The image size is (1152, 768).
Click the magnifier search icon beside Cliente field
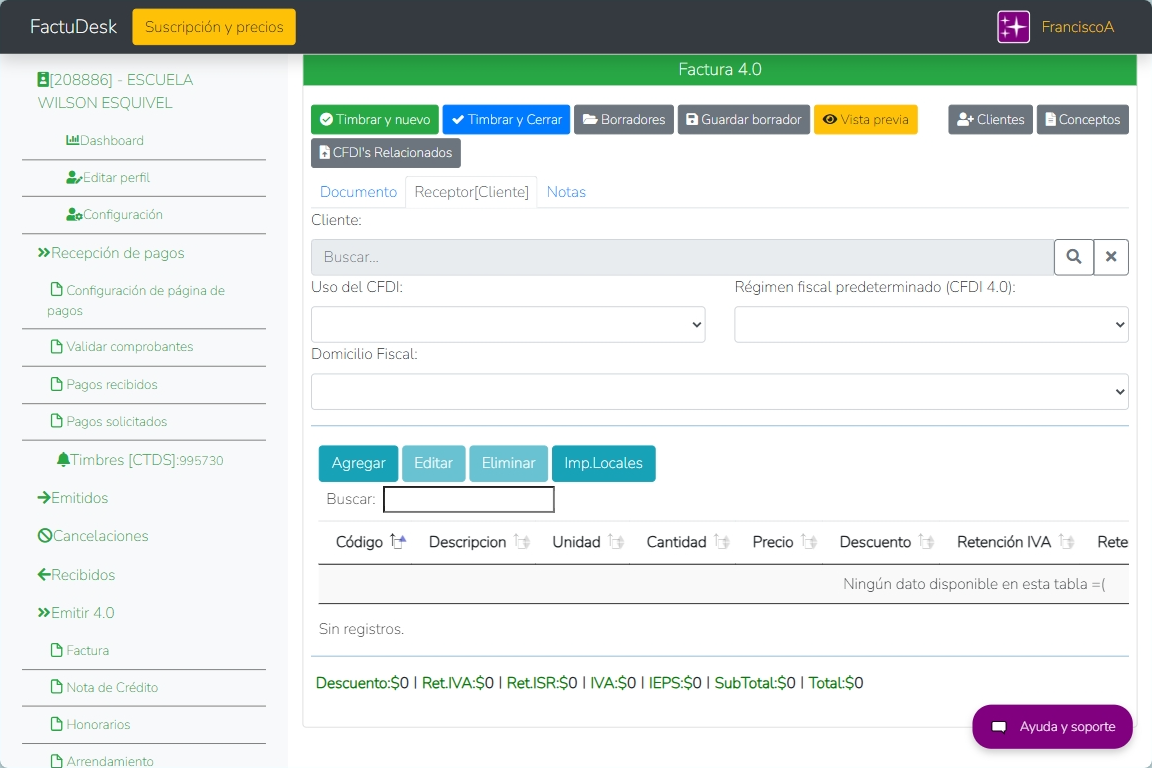[1073, 257]
